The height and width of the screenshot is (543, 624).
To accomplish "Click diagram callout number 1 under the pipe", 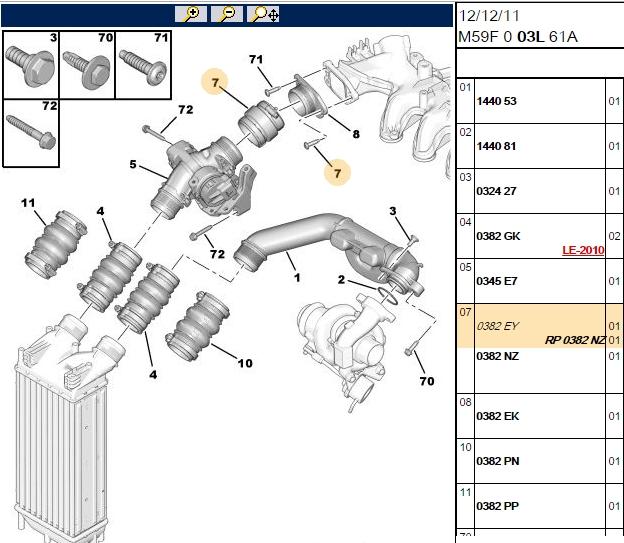I will (x=297, y=277).
